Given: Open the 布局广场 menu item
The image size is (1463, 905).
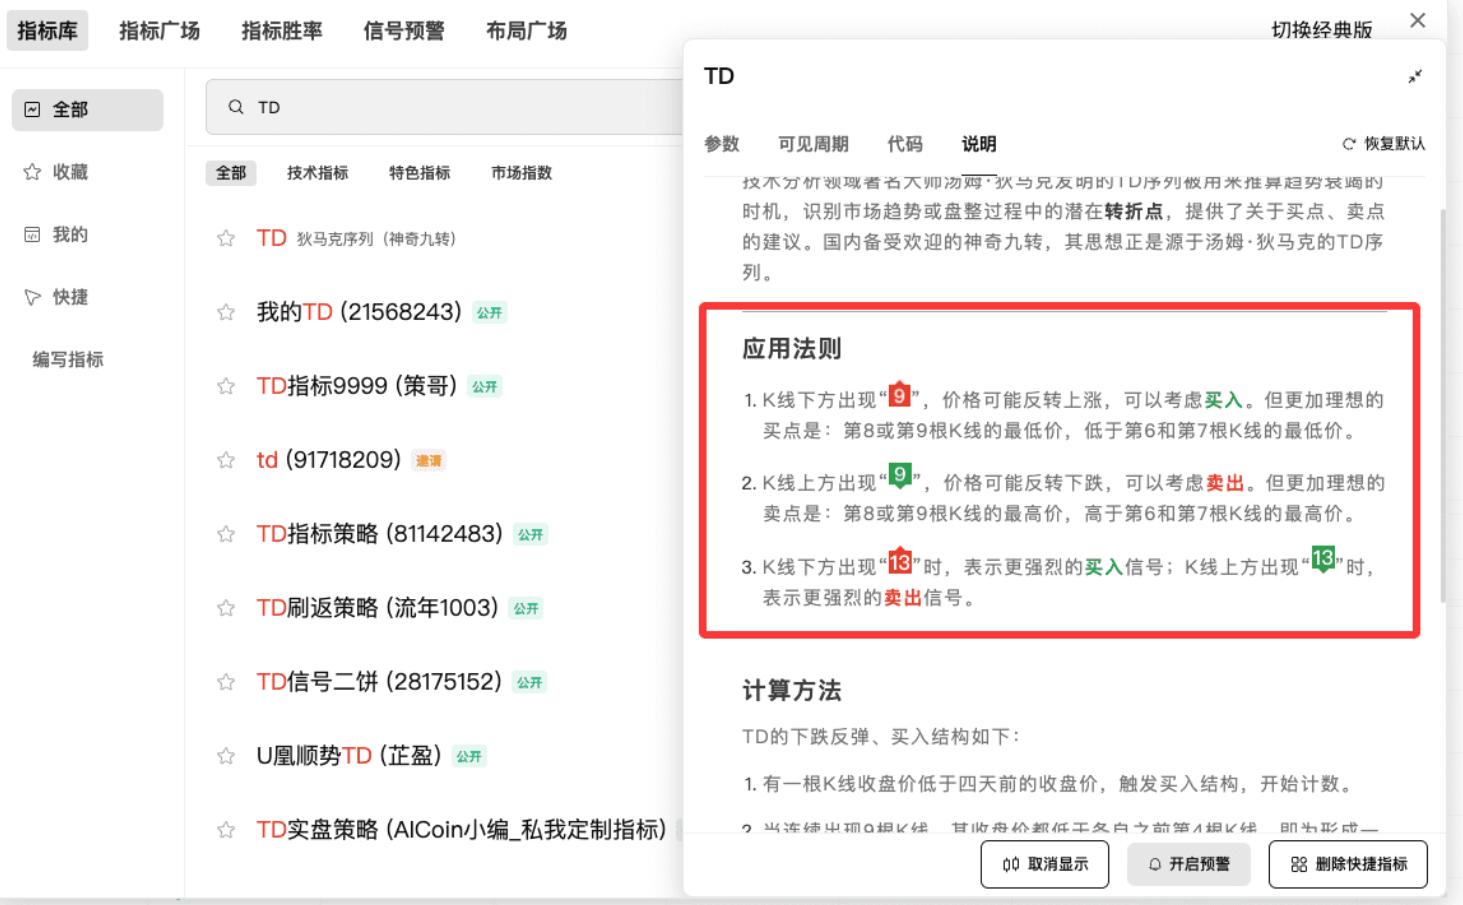Looking at the screenshot, I should tap(527, 30).
